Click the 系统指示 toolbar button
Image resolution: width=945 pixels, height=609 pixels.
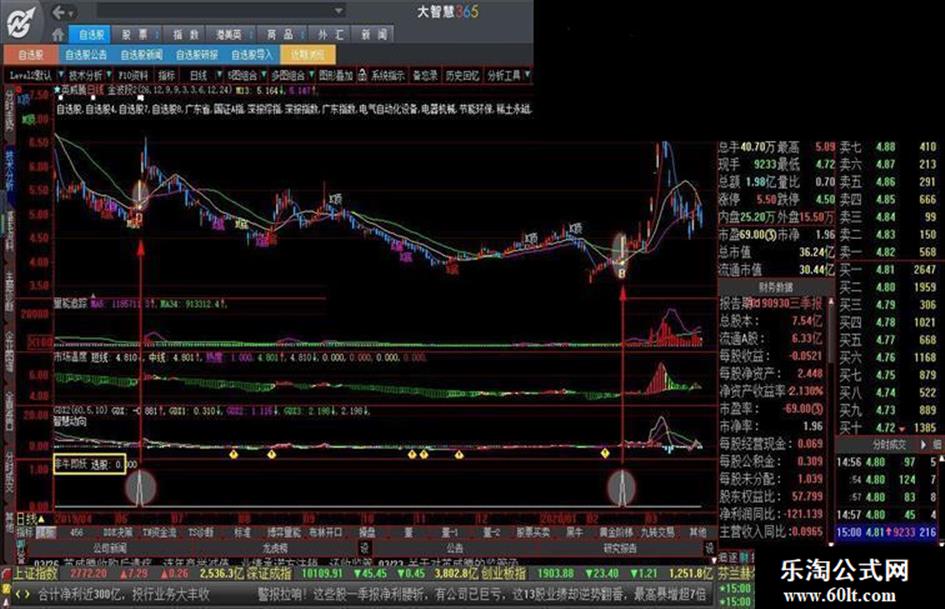point(388,75)
